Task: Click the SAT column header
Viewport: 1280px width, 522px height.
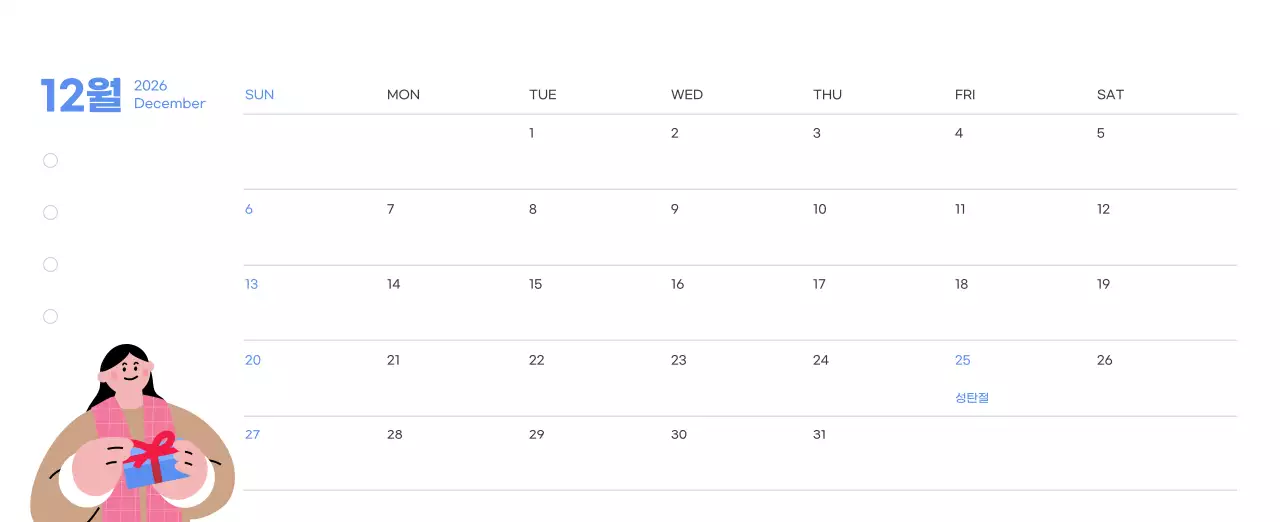Action: (x=1110, y=95)
